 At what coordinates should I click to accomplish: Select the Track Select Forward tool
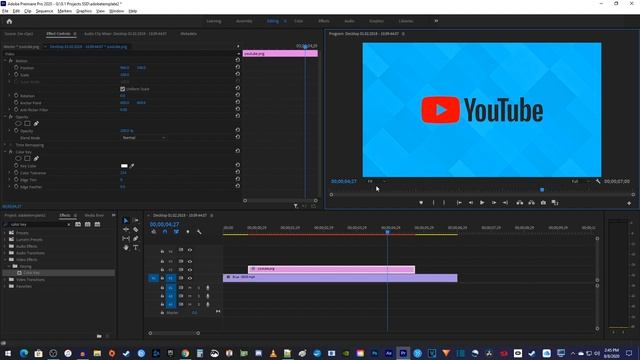tap(136, 221)
